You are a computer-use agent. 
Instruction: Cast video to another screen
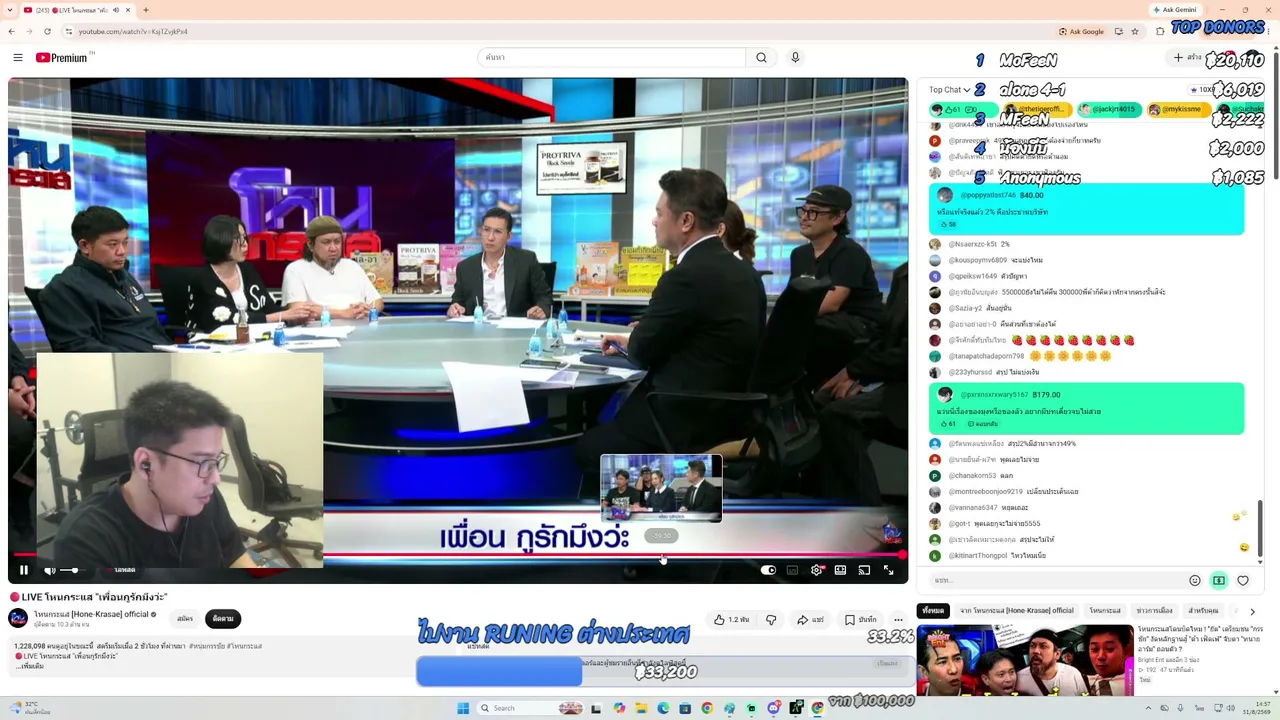pyautogui.click(x=864, y=570)
